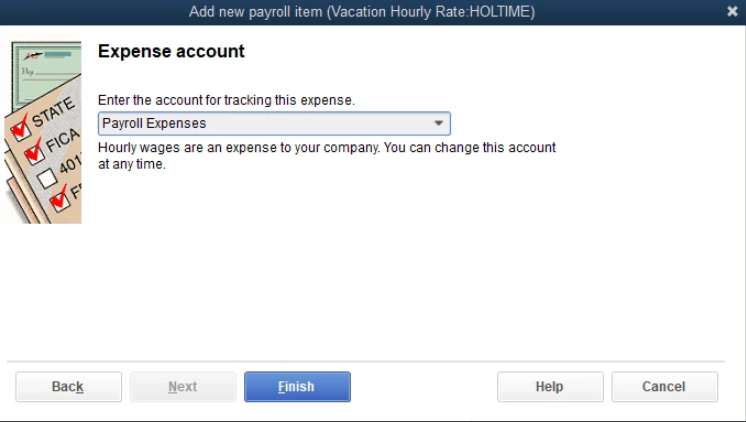Viewport: 746px width, 422px height.
Task: Go to previous step with Back
Action: pos(68,387)
